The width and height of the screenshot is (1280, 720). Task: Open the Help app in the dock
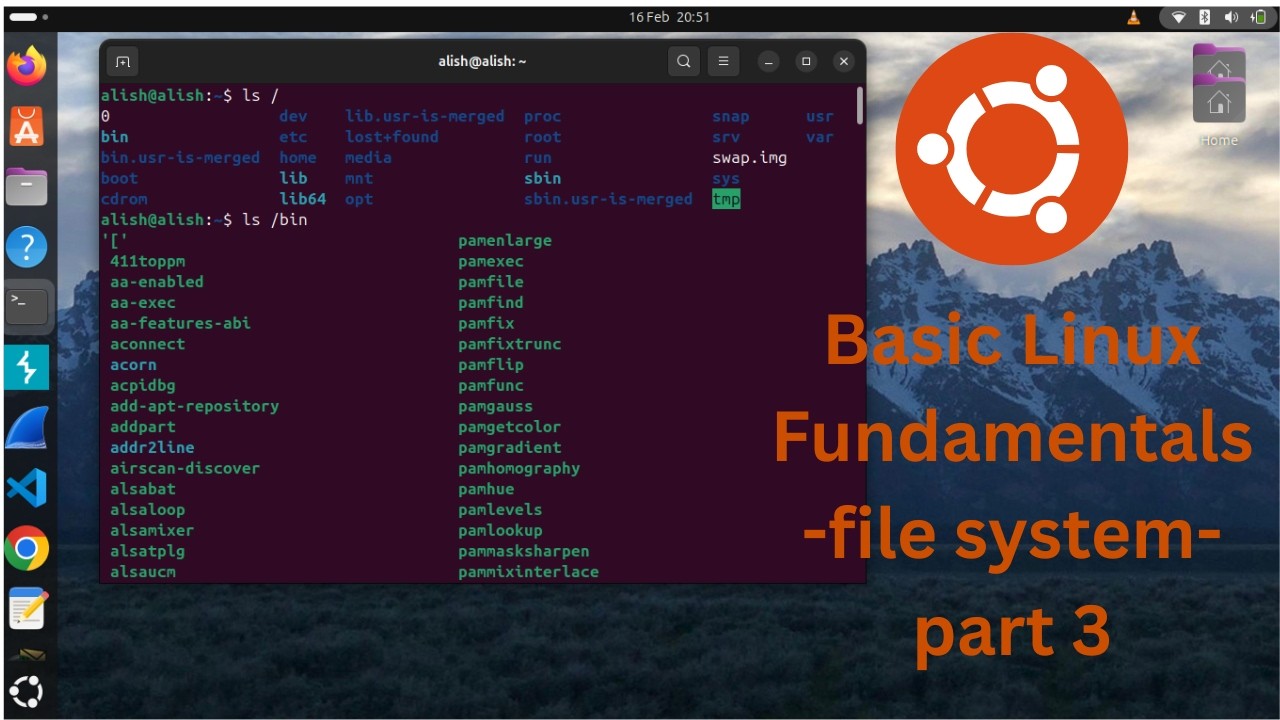coord(27,246)
